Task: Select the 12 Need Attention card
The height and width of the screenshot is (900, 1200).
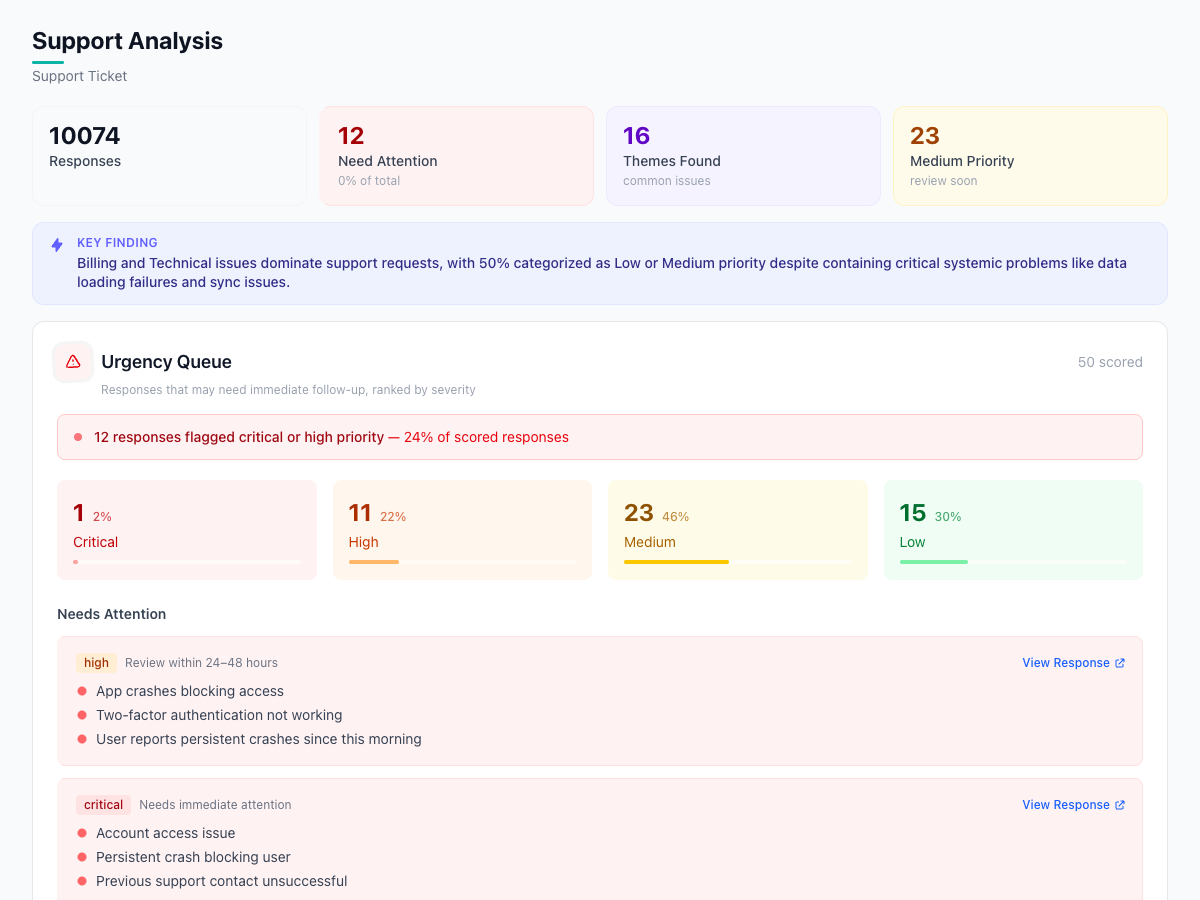Action: (x=456, y=155)
